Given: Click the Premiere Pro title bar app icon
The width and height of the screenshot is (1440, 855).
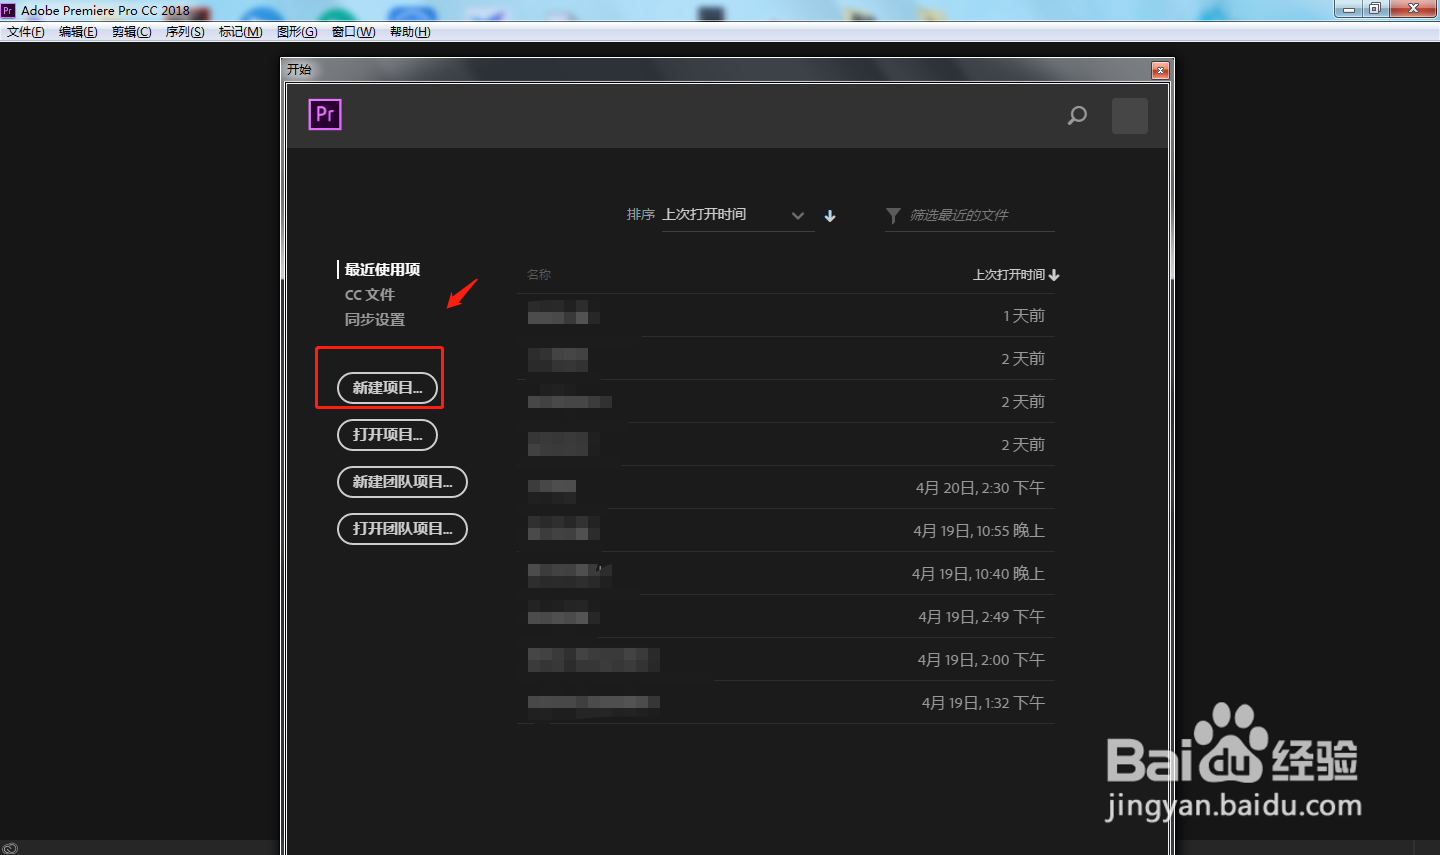Looking at the screenshot, I should (8, 10).
